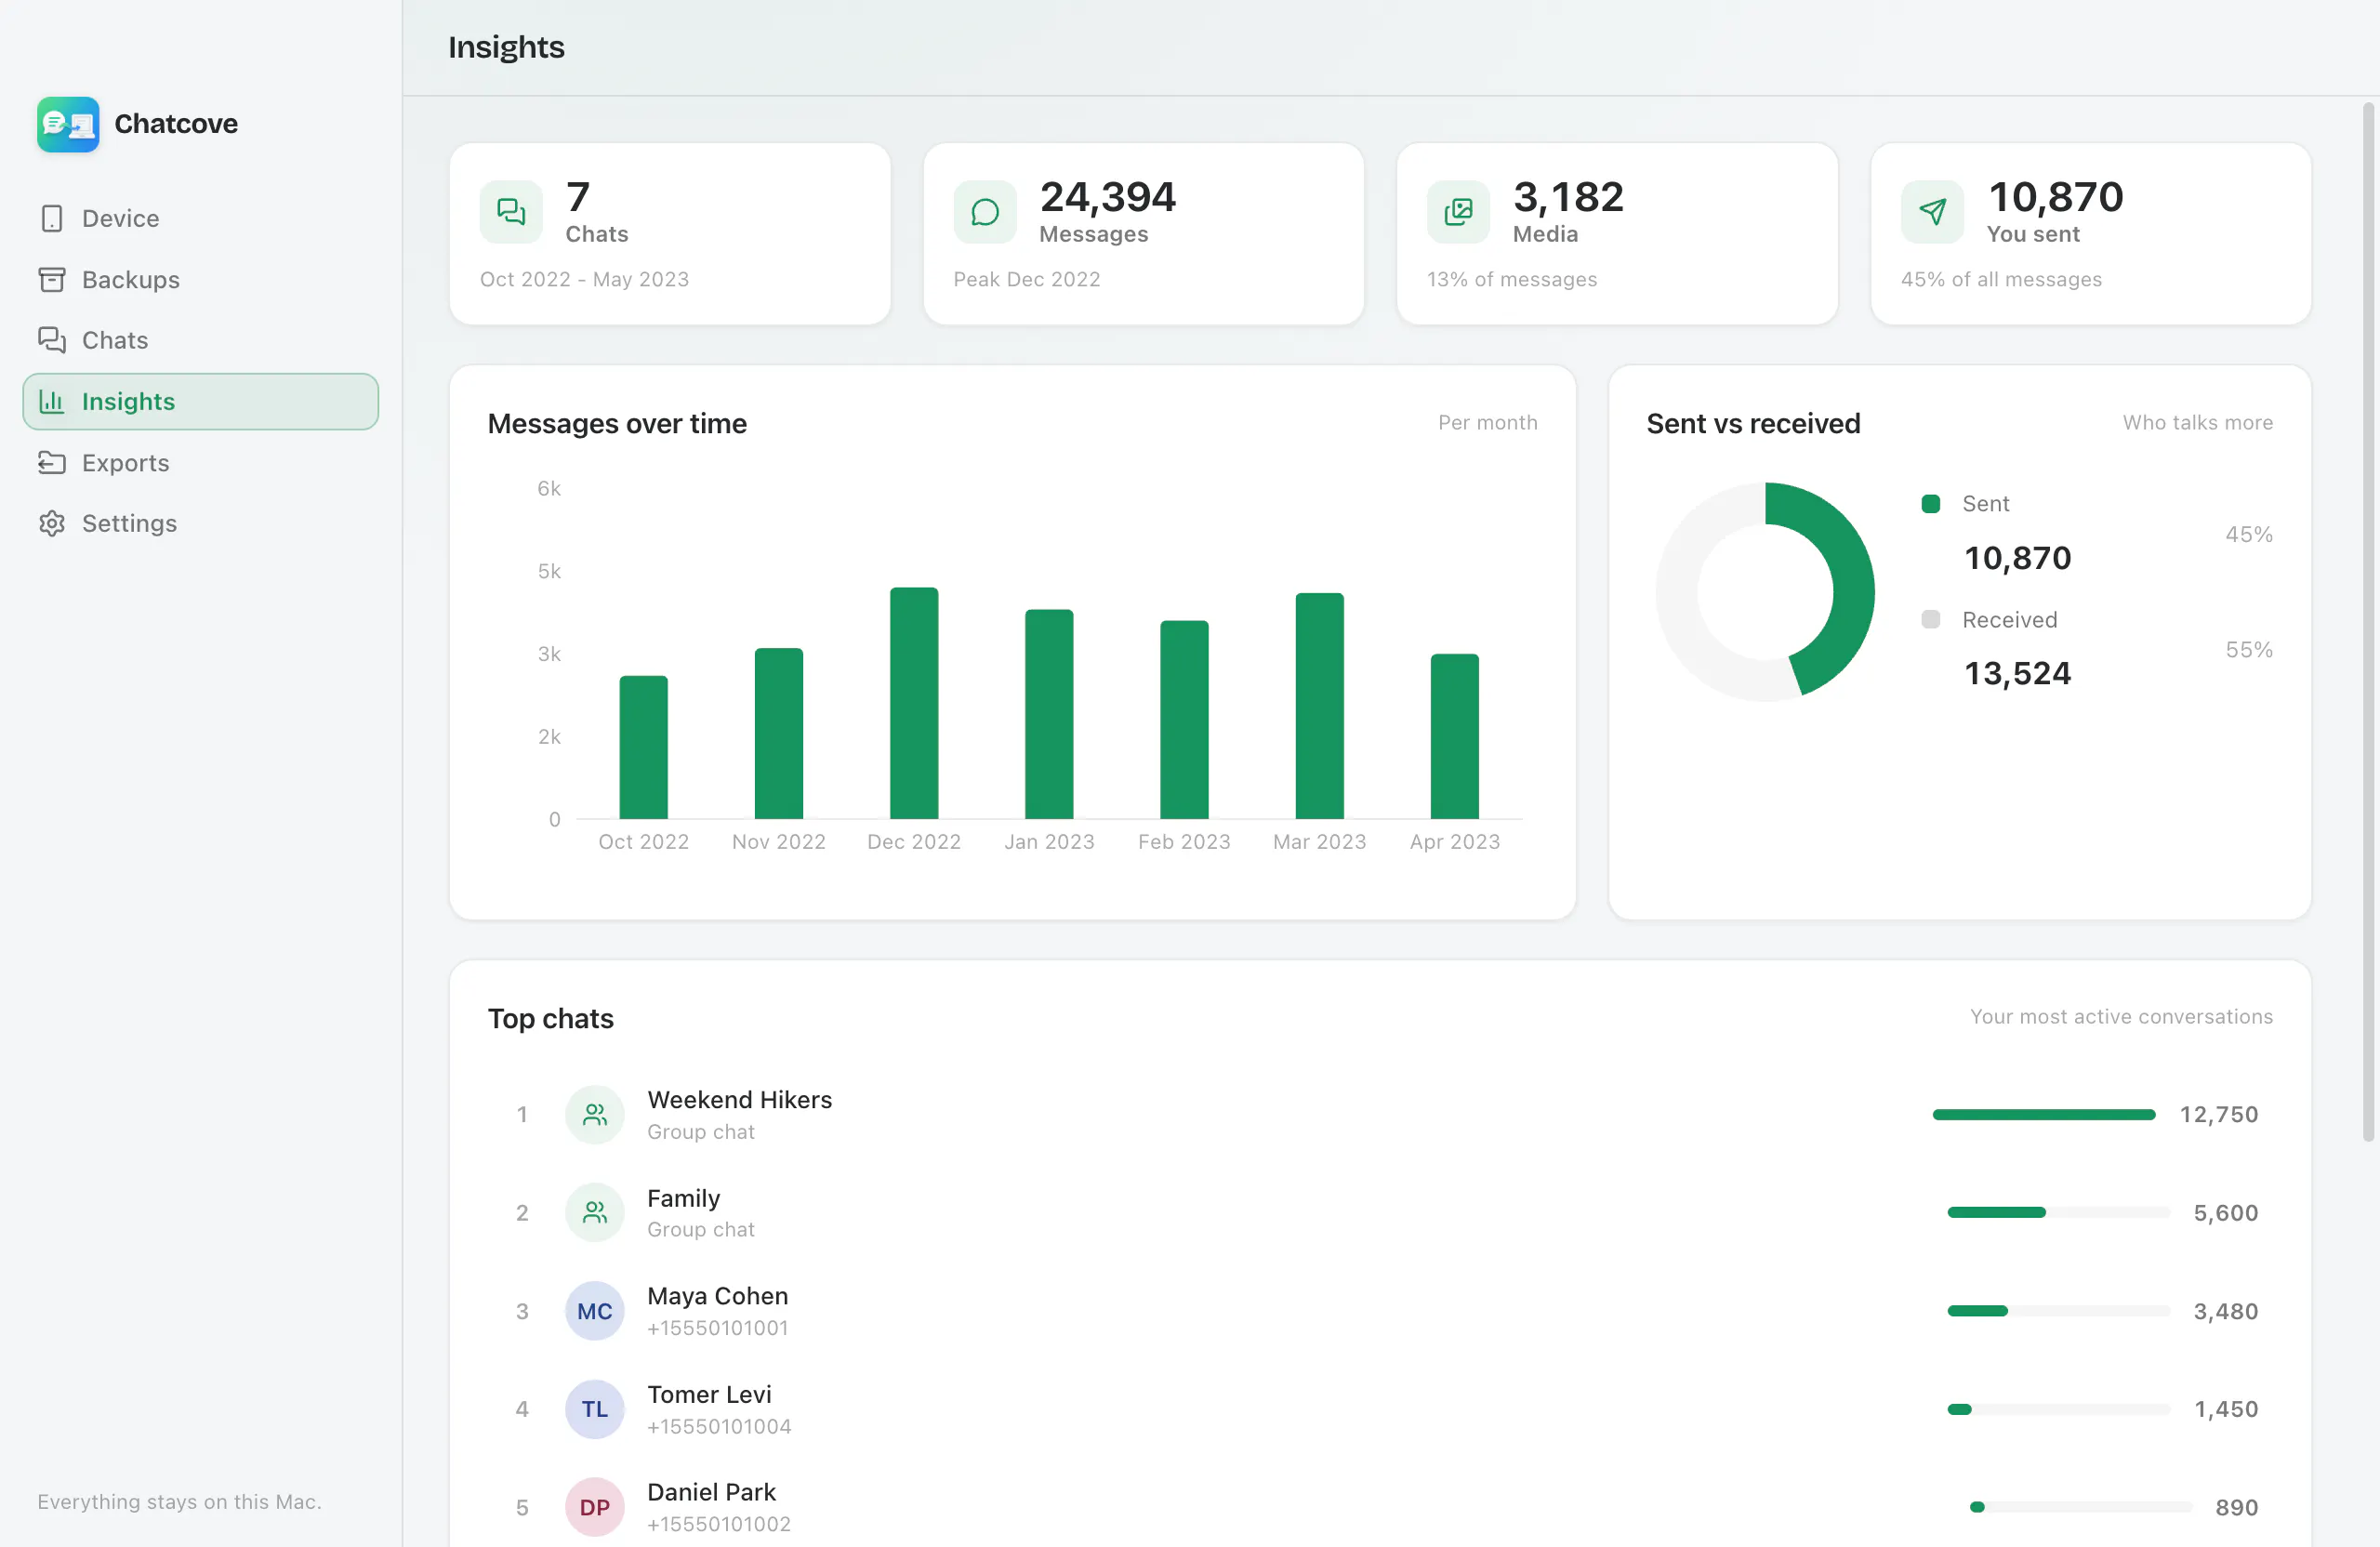Click the Chatcove app logo icon
Screen dimensions: 2380x1547
coord(68,124)
